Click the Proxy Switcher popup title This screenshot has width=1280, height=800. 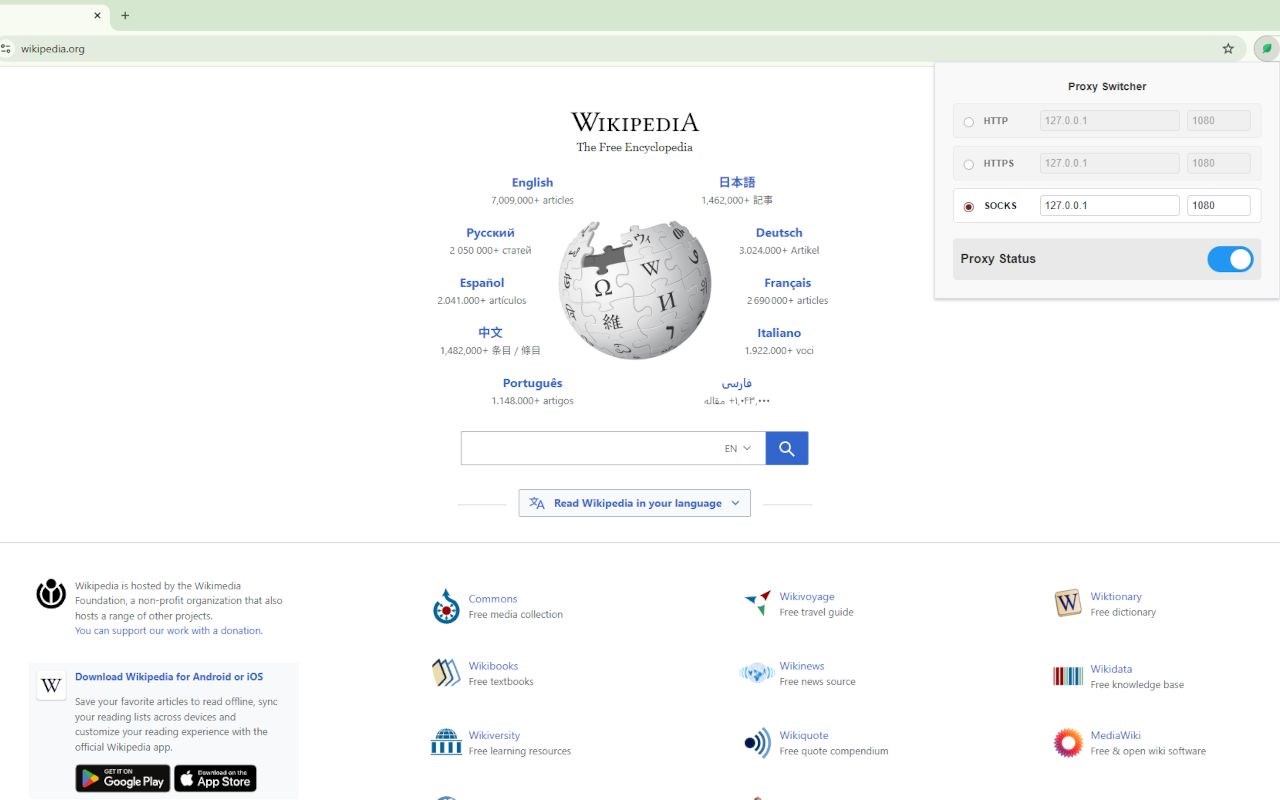coord(1107,87)
